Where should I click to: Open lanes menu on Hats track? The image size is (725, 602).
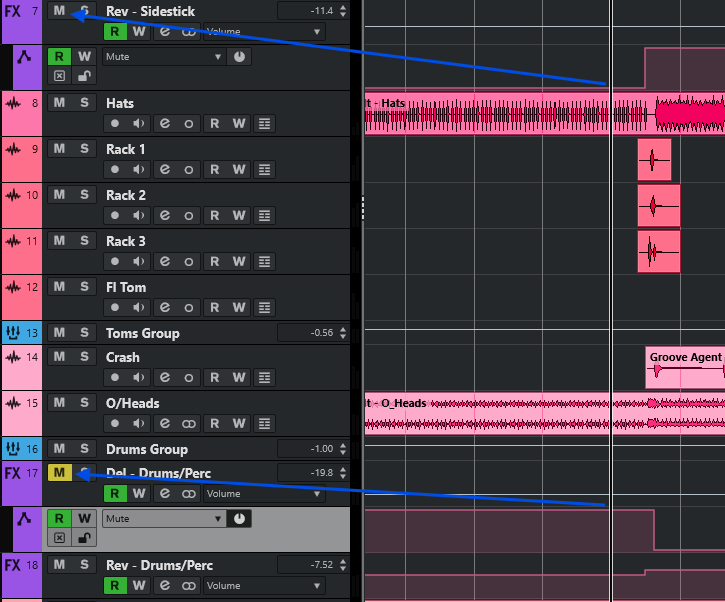pyautogui.click(x=264, y=123)
